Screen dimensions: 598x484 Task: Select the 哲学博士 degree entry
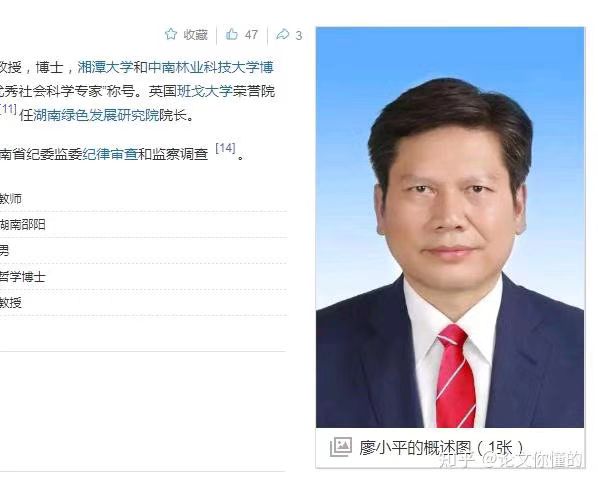click(23, 277)
